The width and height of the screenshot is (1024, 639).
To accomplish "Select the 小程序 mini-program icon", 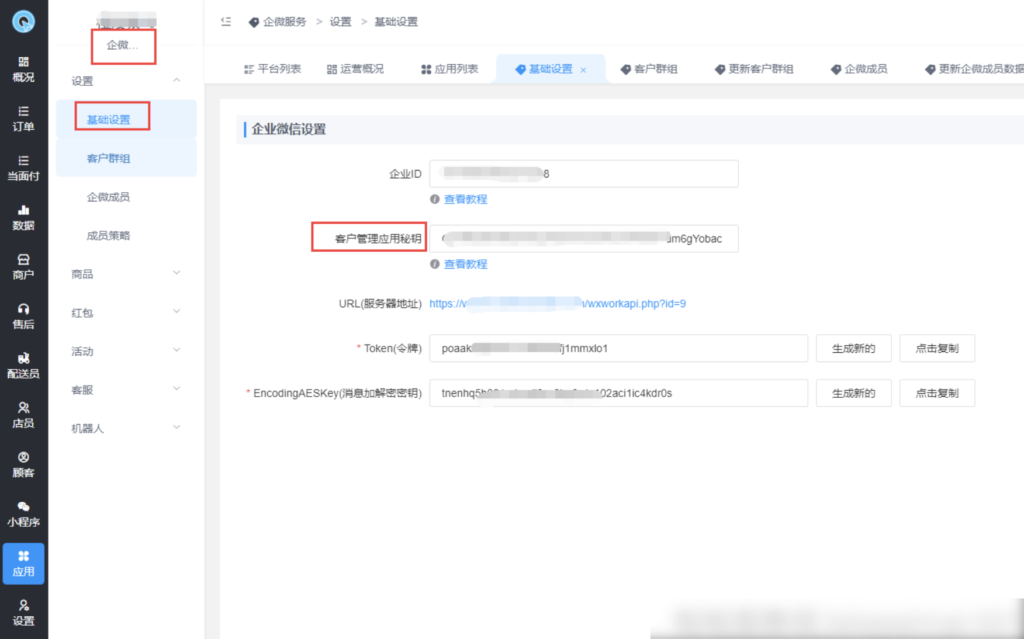I will 22,514.
